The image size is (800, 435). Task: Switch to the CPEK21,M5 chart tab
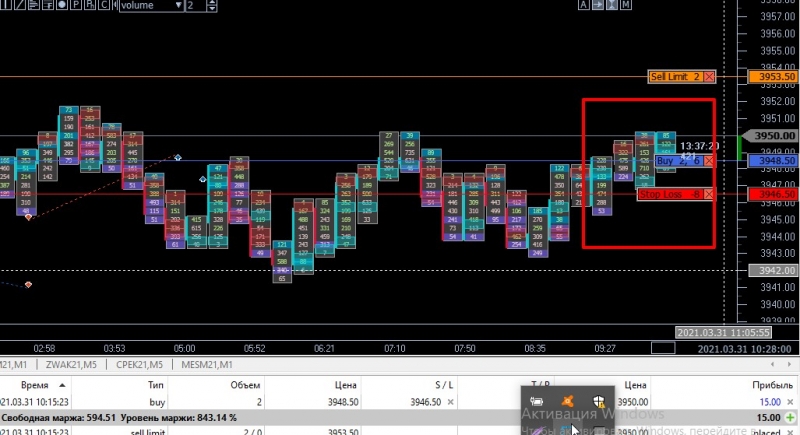(x=139, y=365)
